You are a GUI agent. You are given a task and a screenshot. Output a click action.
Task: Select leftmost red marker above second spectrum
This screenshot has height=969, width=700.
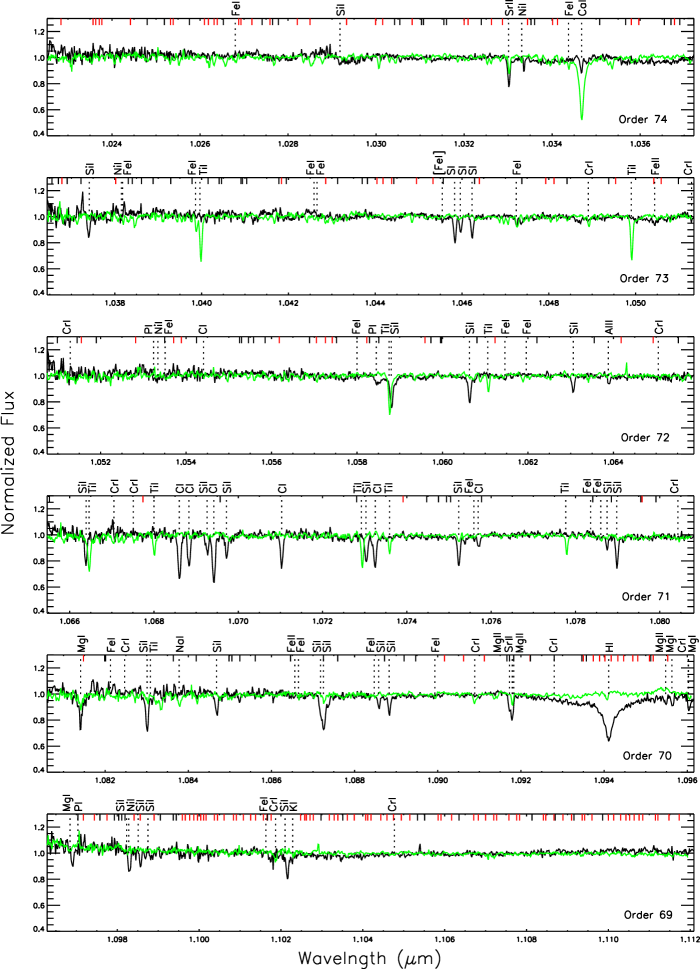[62, 181]
